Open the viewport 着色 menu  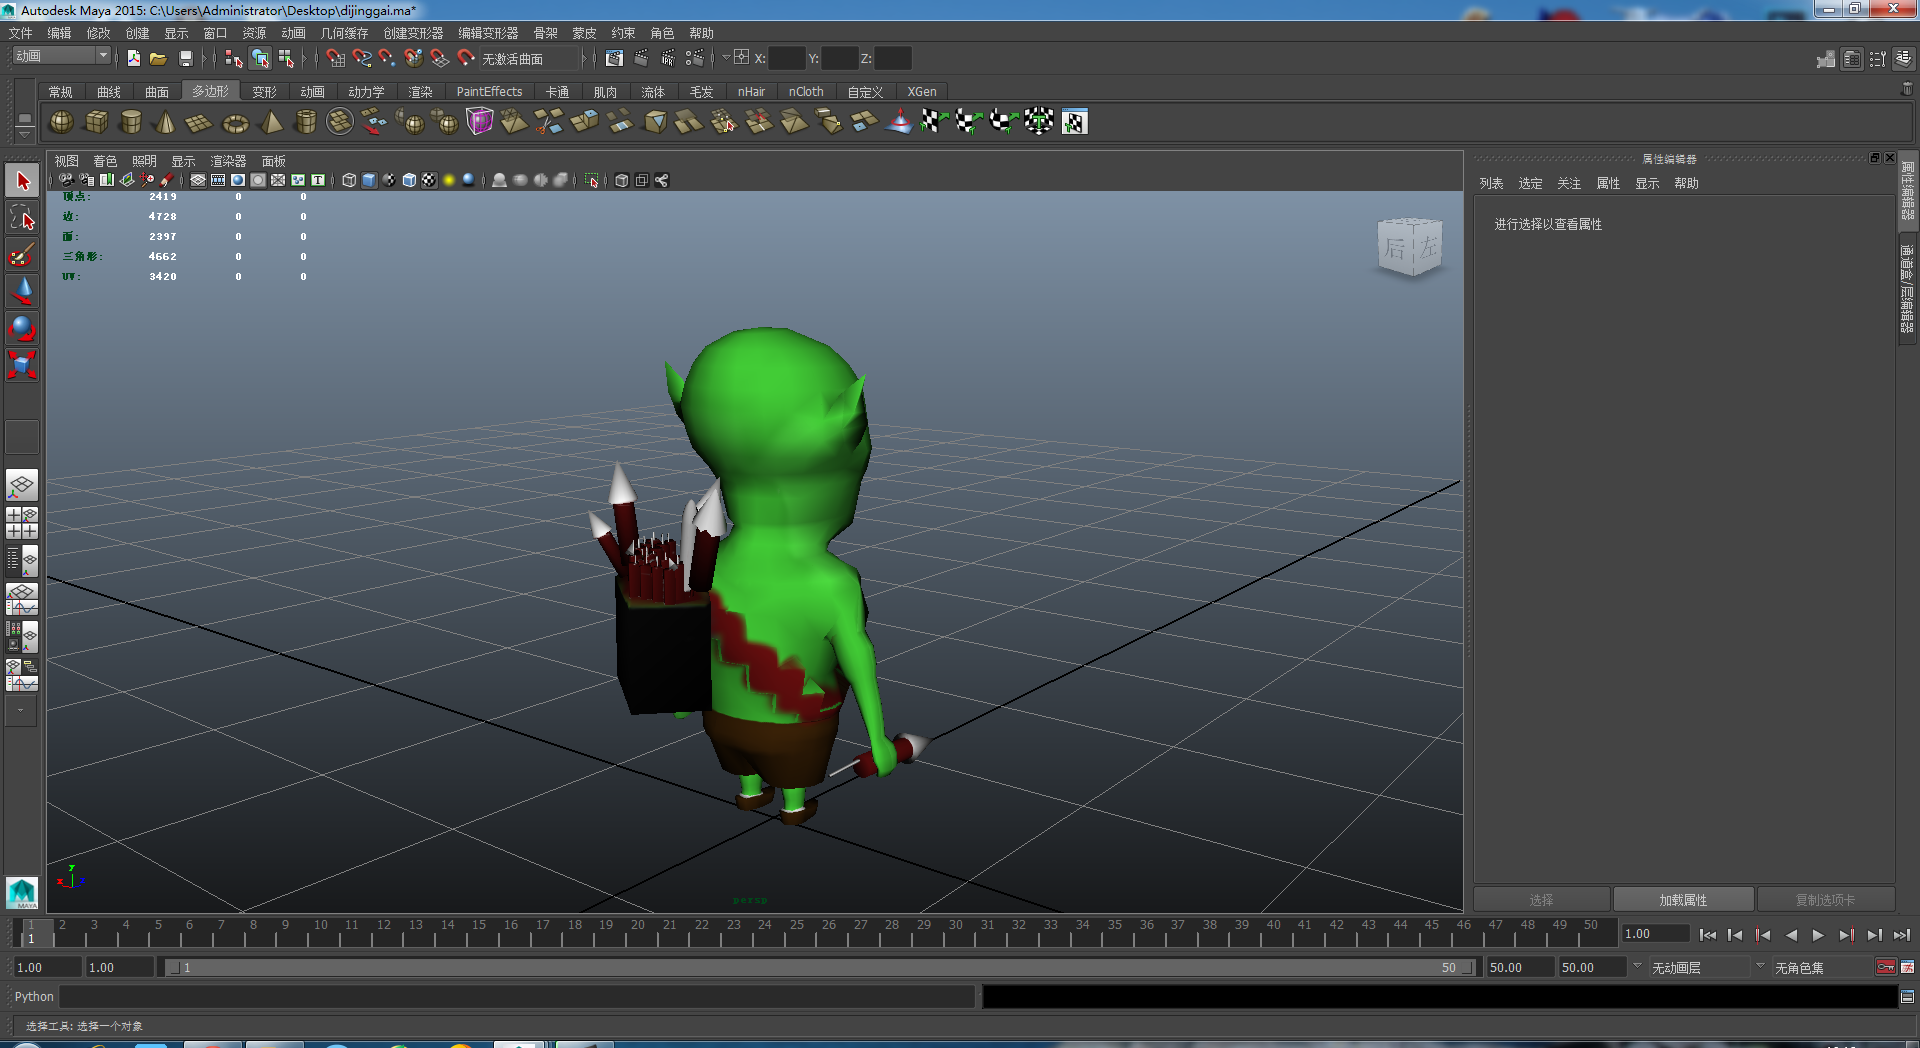click(x=105, y=161)
